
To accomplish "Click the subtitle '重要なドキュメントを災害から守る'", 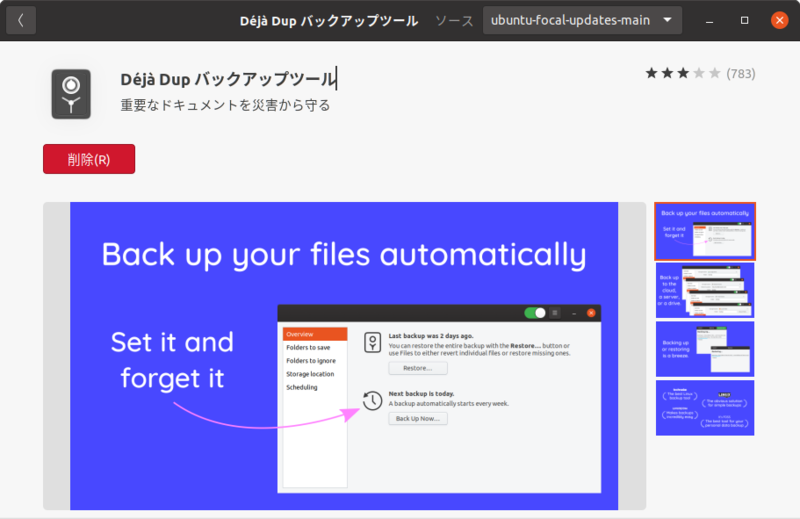I will point(225,105).
